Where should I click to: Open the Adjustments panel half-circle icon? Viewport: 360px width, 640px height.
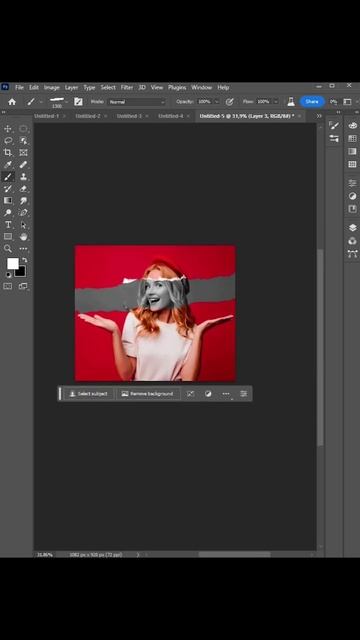(353, 196)
